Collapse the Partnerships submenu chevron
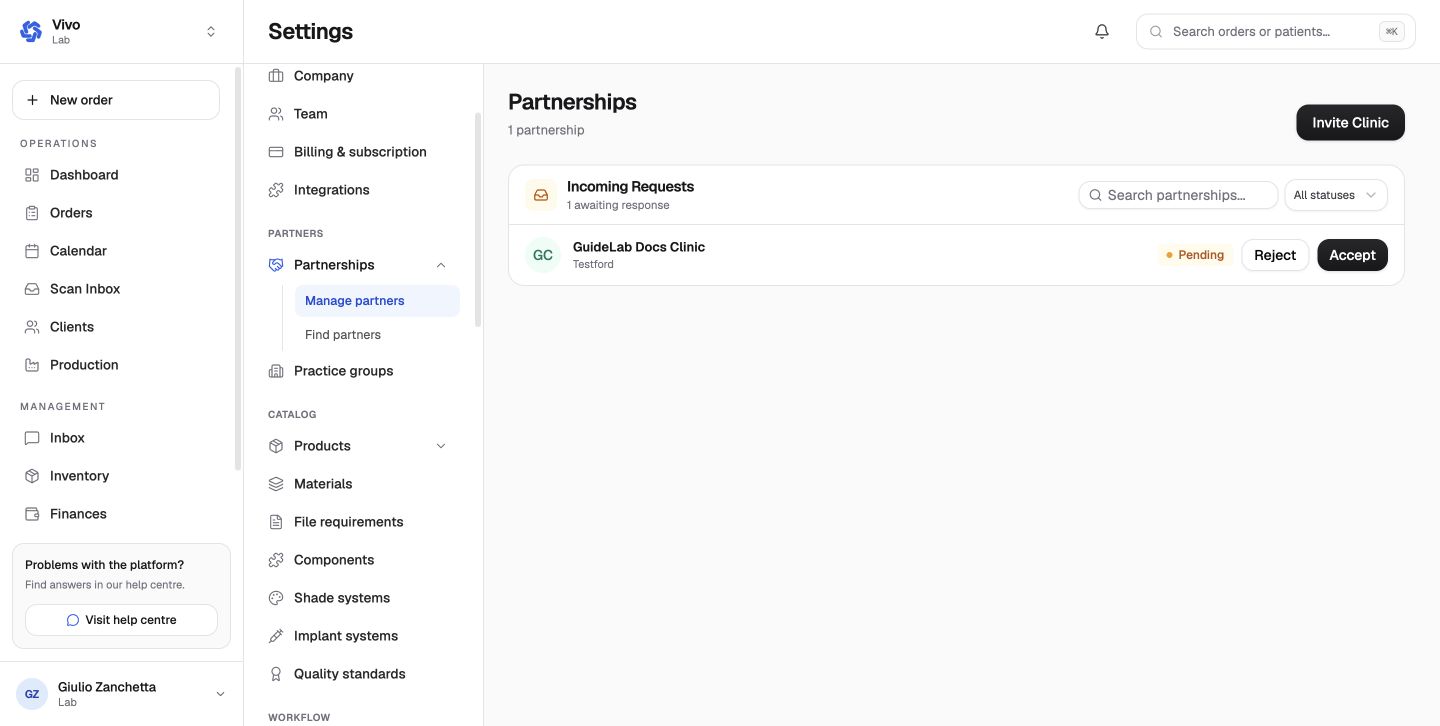This screenshot has height=726, width=1440. [x=441, y=265]
